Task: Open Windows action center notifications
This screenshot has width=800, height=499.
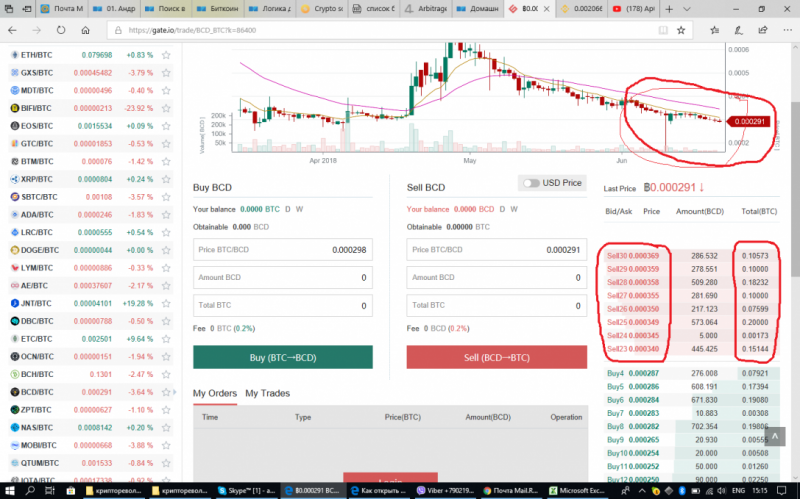Action: (x=781, y=490)
